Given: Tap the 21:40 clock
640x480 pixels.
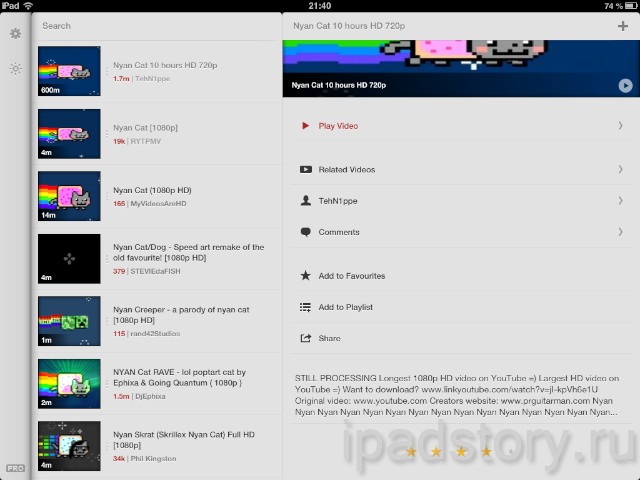Looking at the screenshot, I should tap(320, 6).
